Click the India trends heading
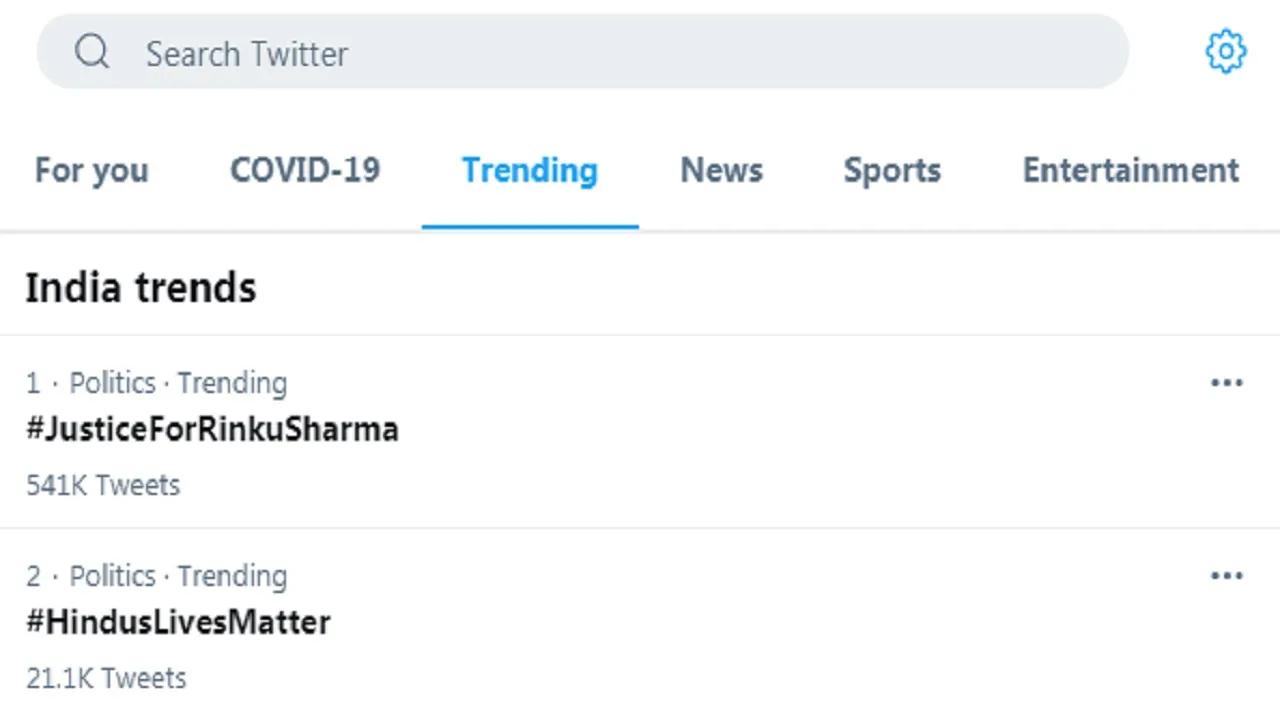The width and height of the screenshot is (1280, 720). (141, 288)
